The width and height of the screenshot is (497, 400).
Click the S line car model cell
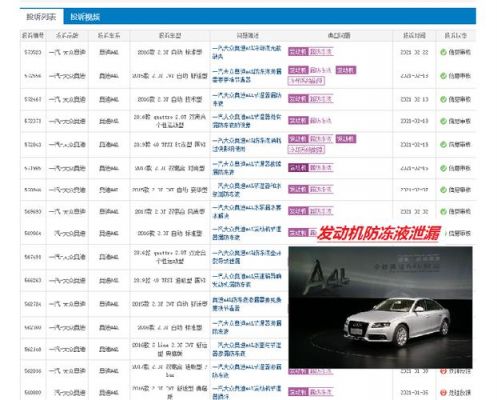coord(170,349)
